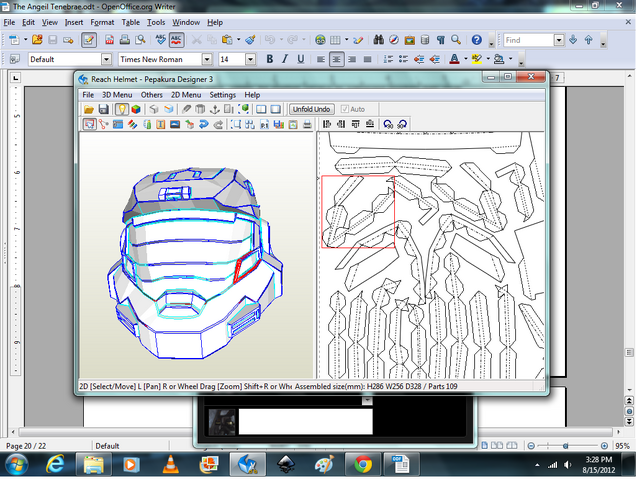Click the Page Preview icon in Writer
The image size is (637, 479).
pyautogui.click(x=140, y=40)
